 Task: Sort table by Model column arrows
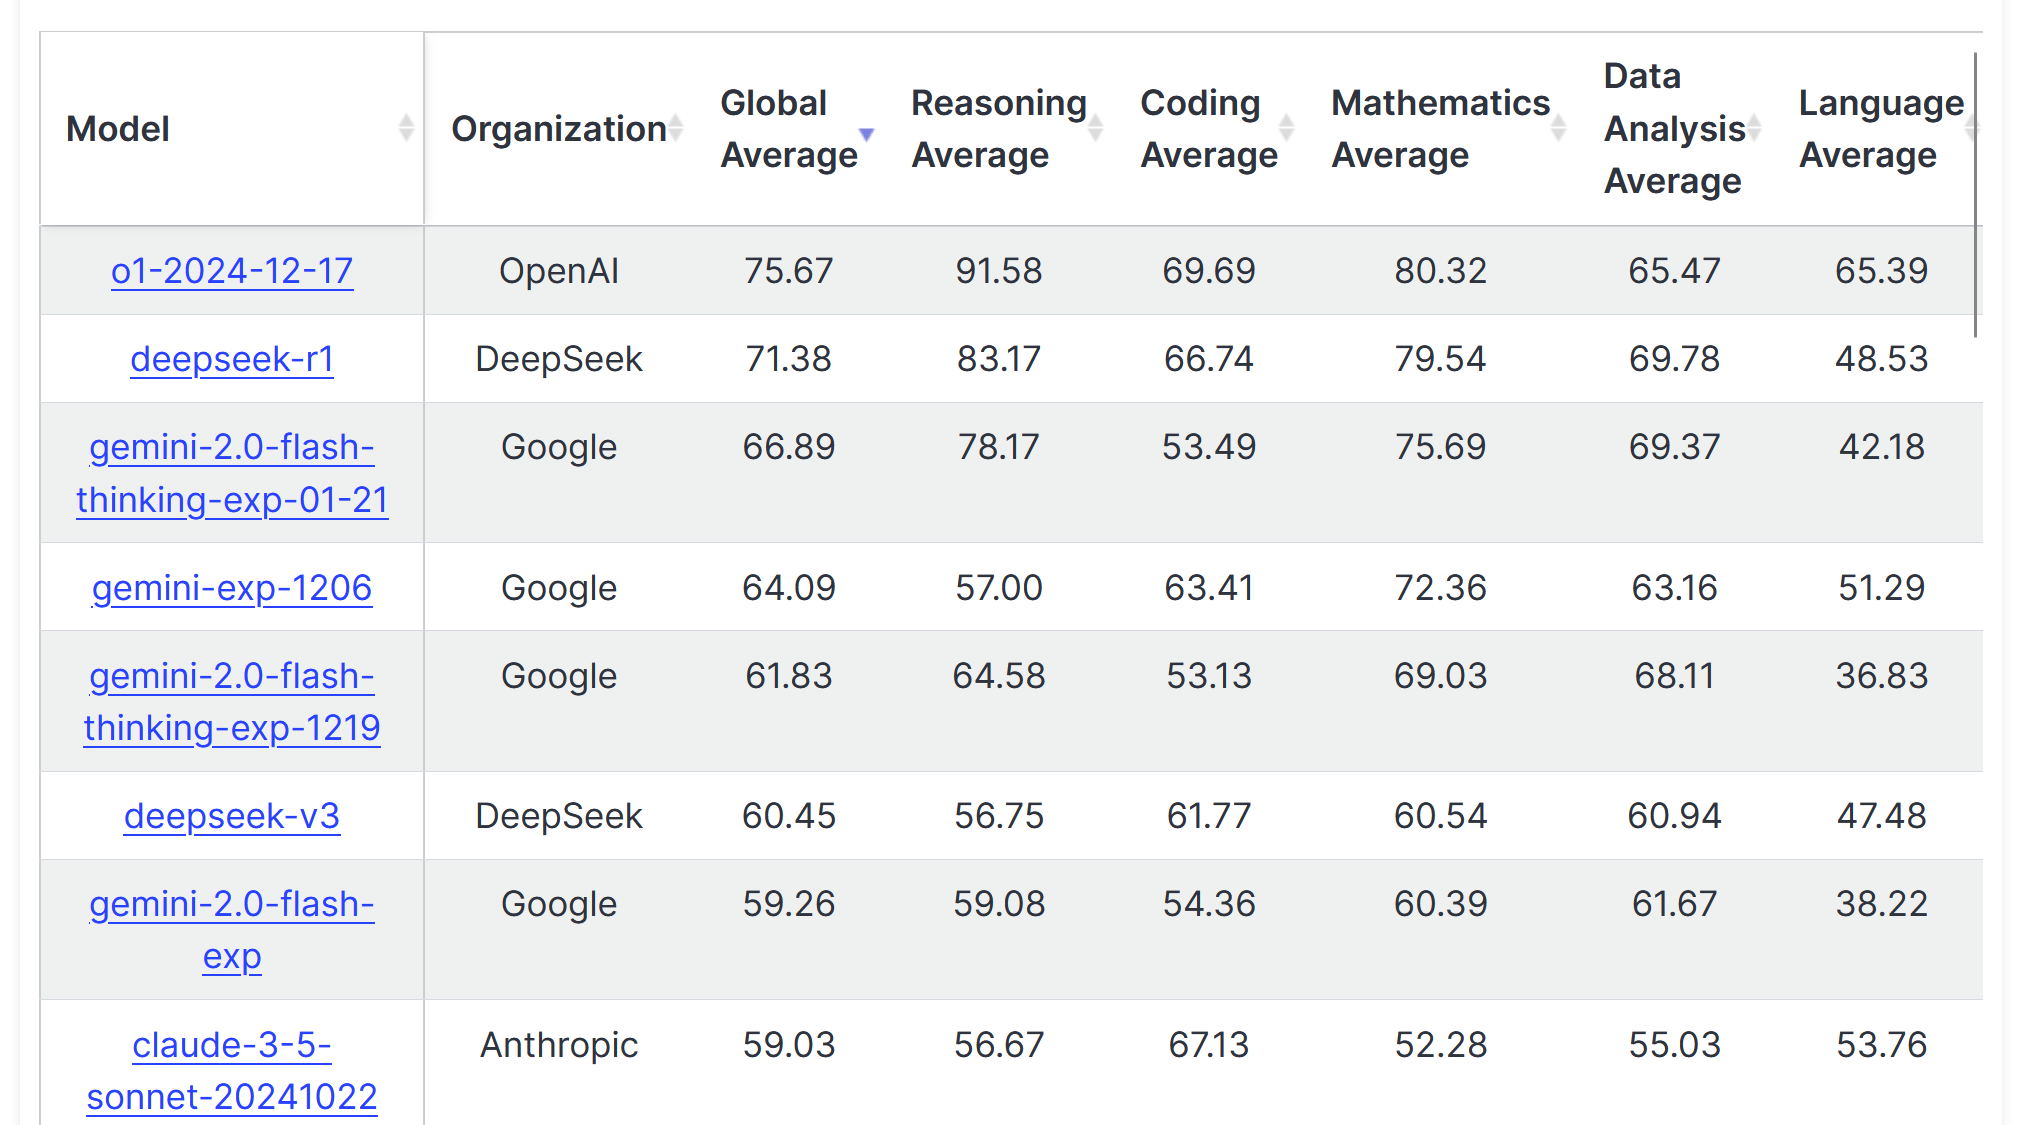click(x=406, y=128)
